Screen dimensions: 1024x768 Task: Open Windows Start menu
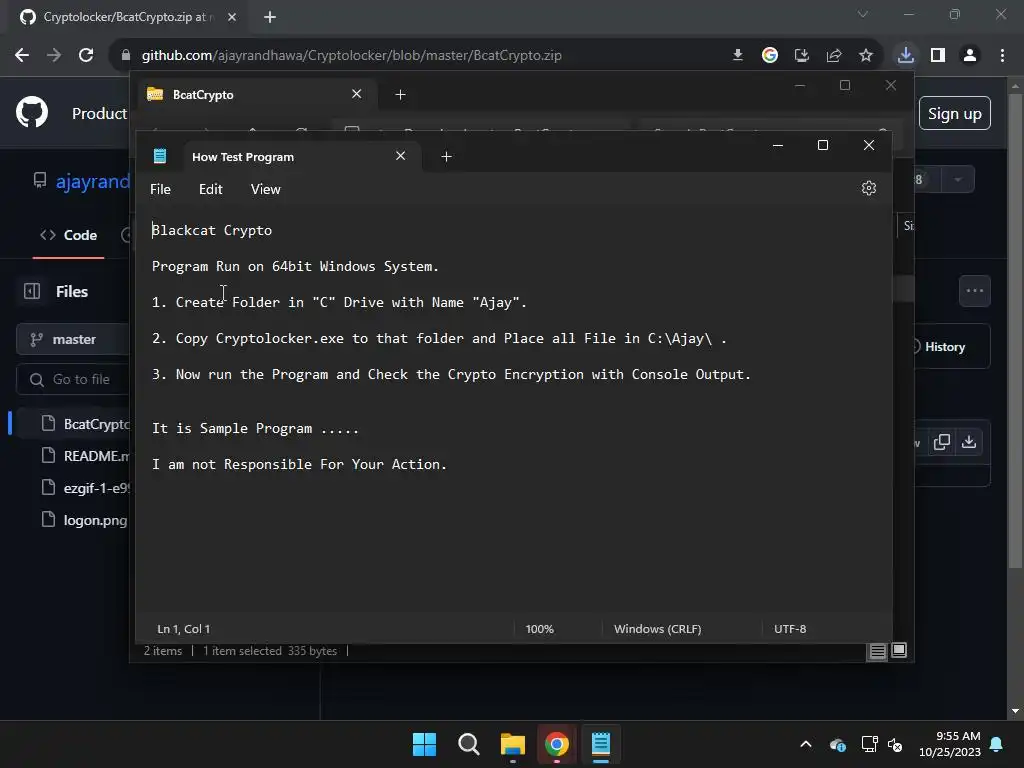[424, 744]
